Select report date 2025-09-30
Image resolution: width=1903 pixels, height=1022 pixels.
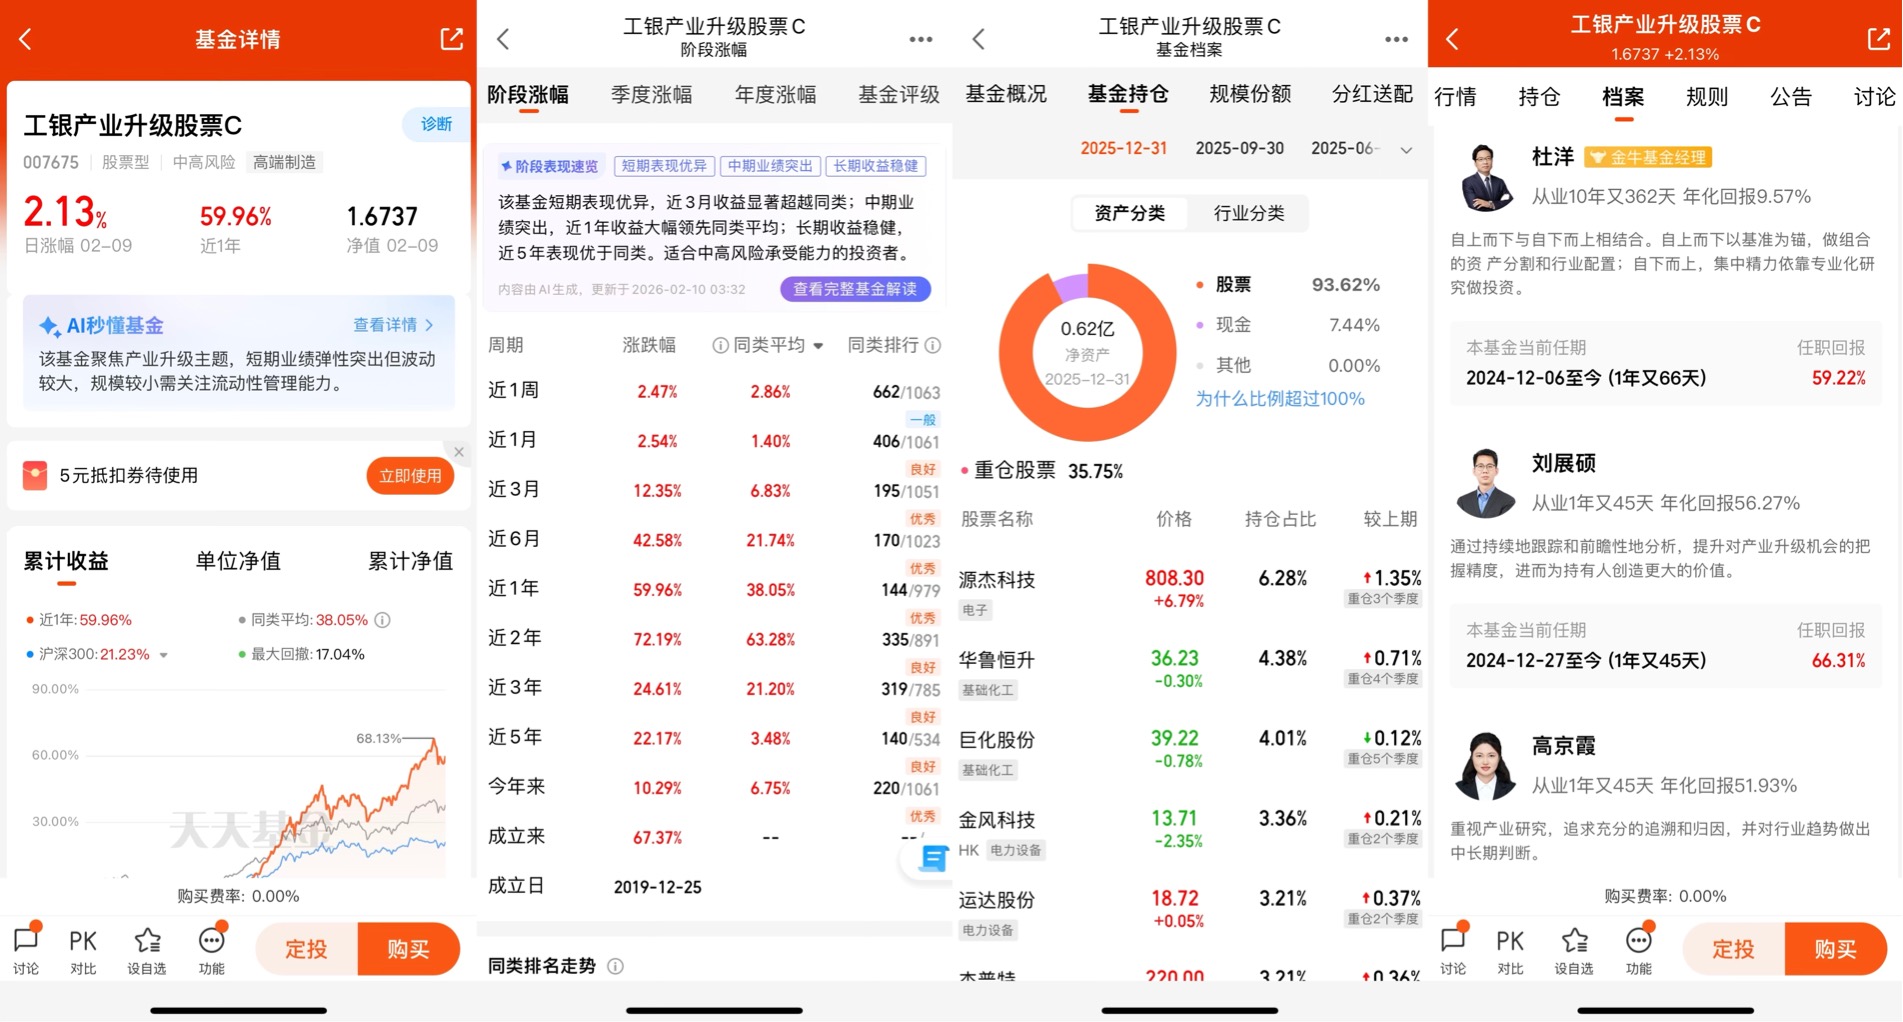1239,148
